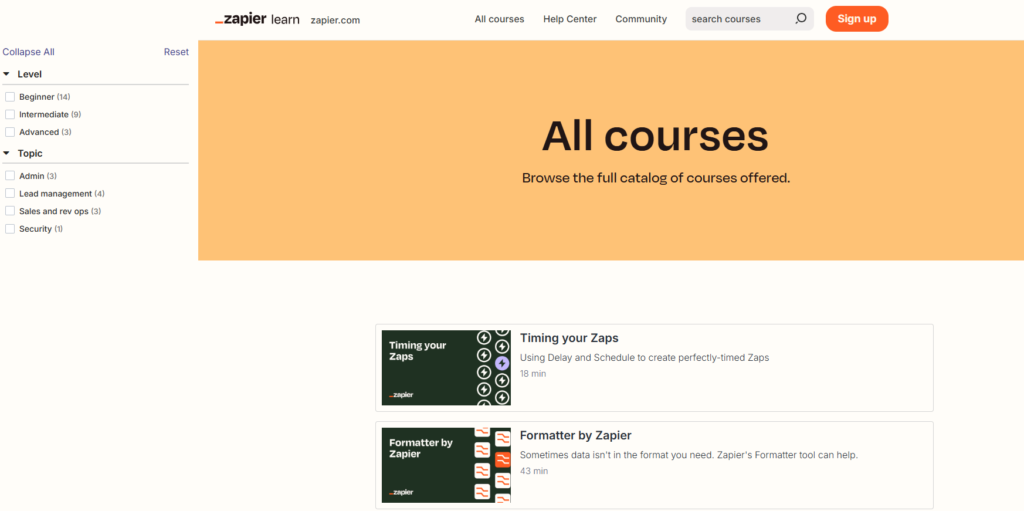1024x511 pixels.
Task: Click "Sometimes data isn't in the format" description
Action: 688,455
